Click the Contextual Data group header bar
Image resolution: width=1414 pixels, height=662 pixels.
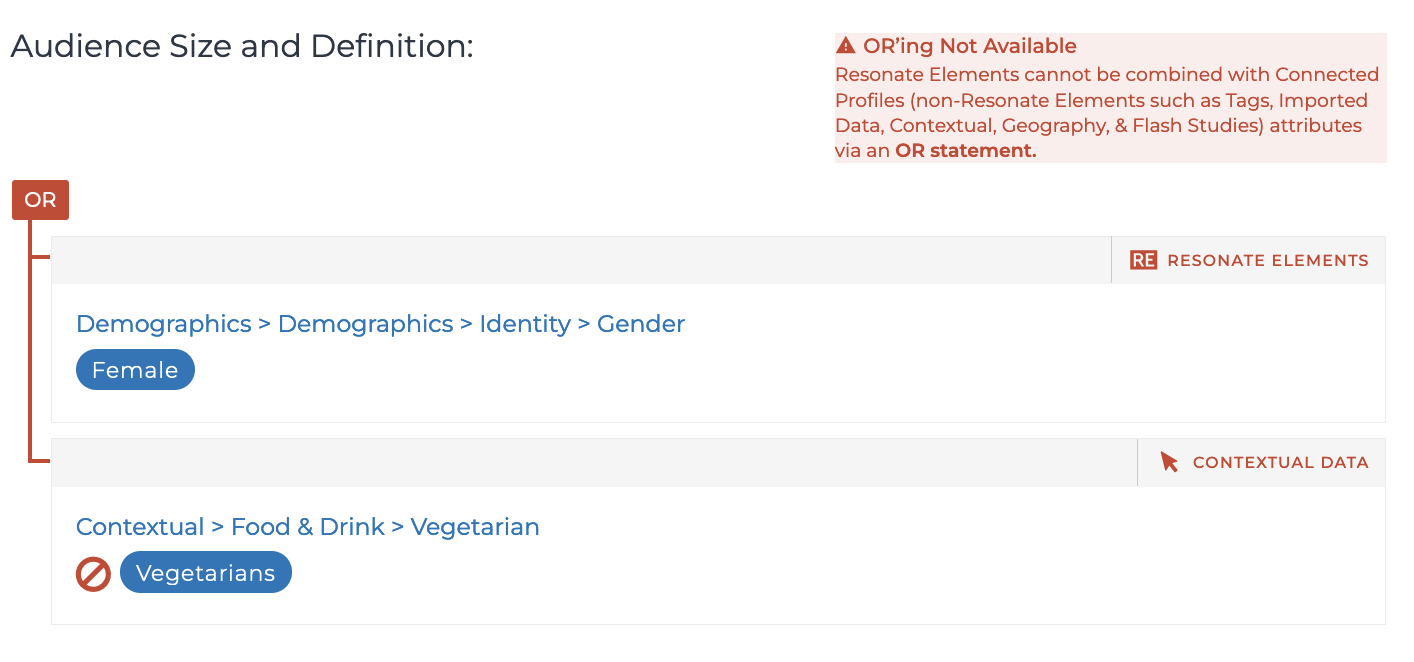pyautogui.click(x=718, y=462)
